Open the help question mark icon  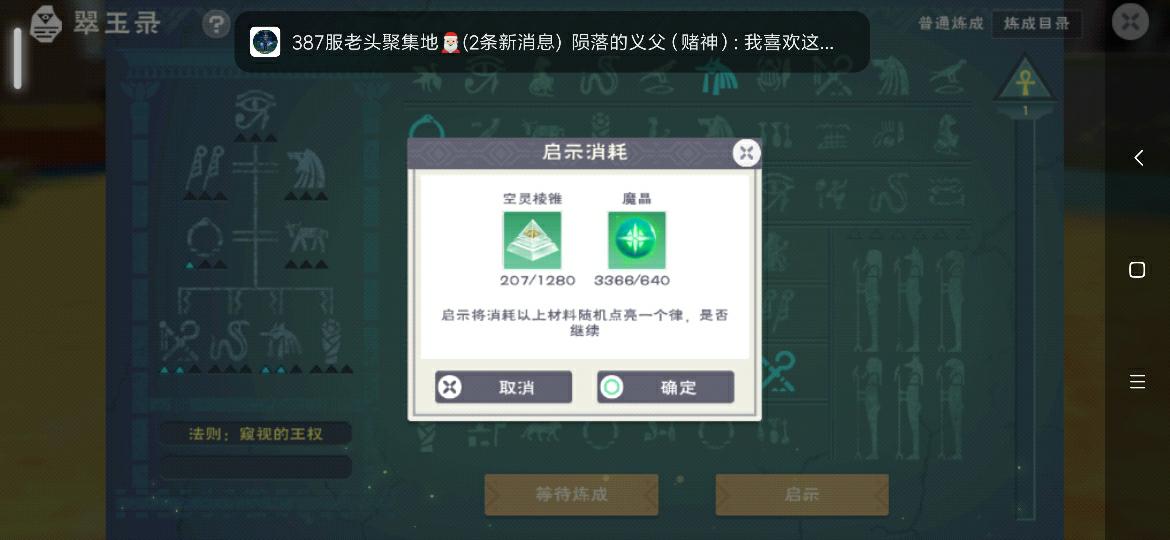click(x=216, y=25)
